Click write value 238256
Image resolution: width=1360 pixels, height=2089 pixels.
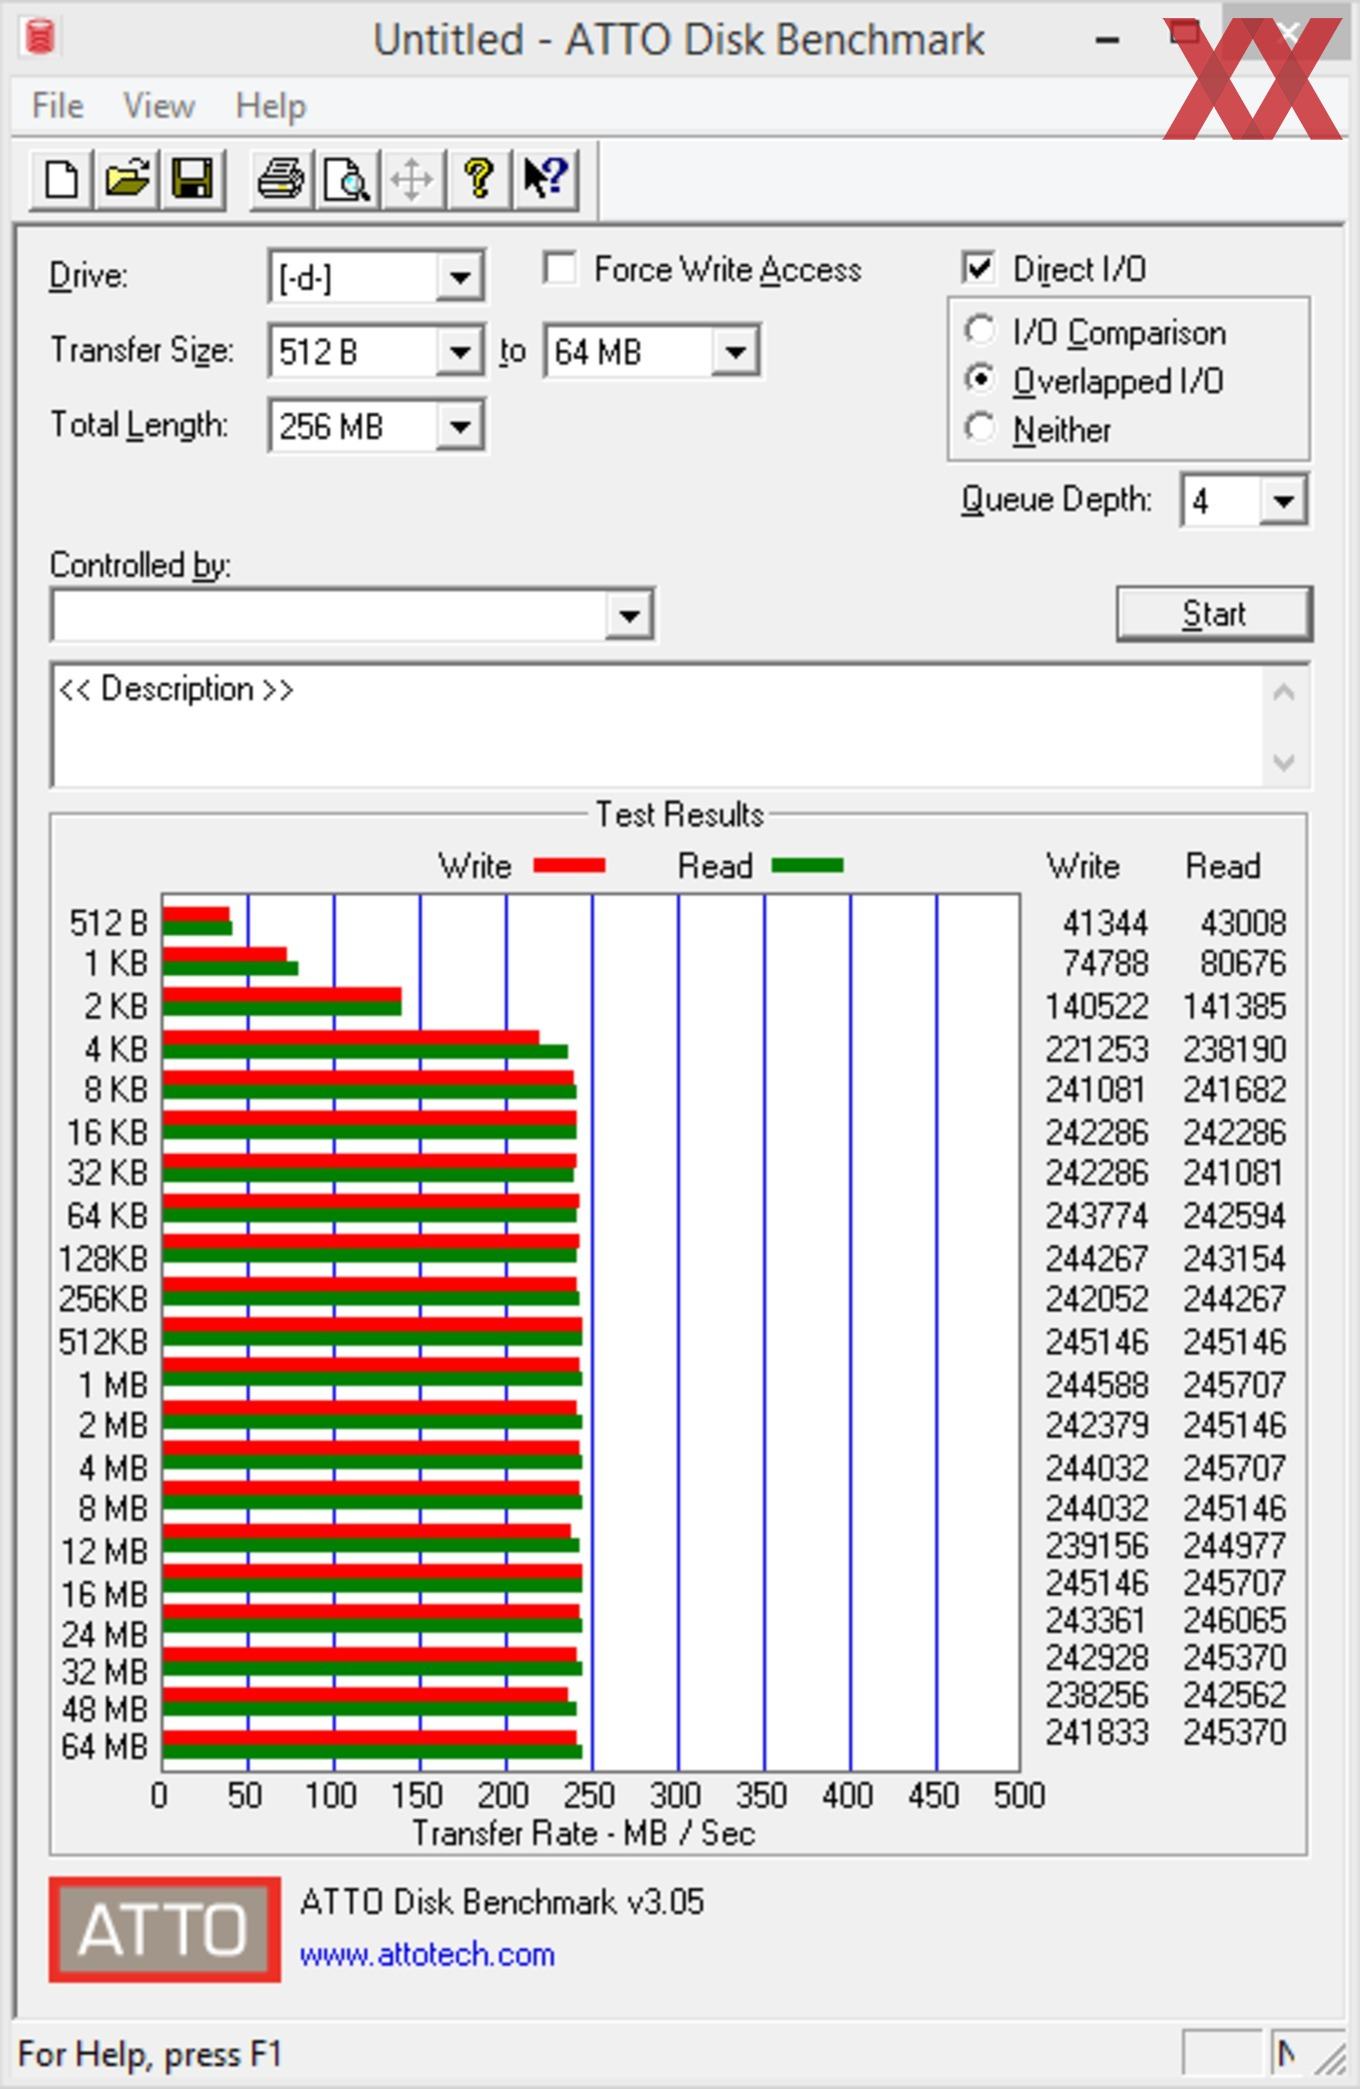(1097, 1694)
